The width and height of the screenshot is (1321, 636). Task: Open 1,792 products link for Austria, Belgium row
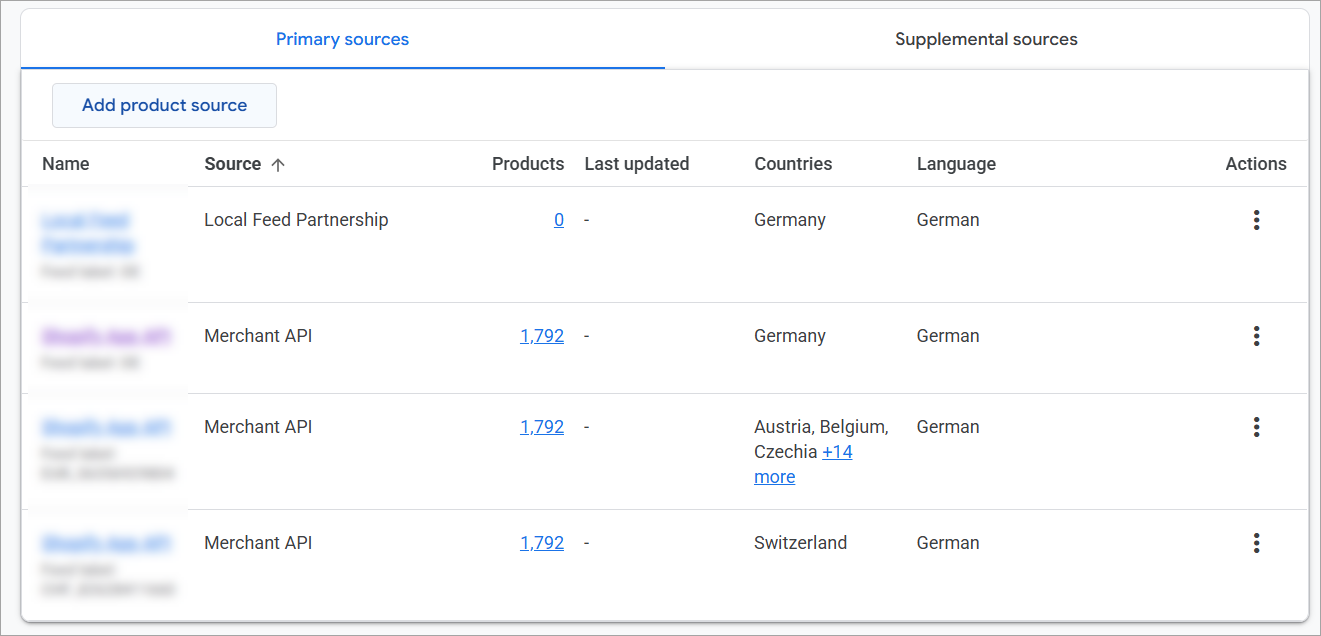tap(542, 427)
